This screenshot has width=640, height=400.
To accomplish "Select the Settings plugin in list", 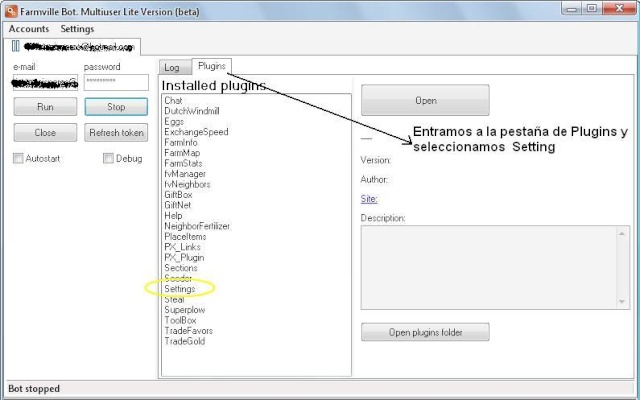I will coord(180,289).
